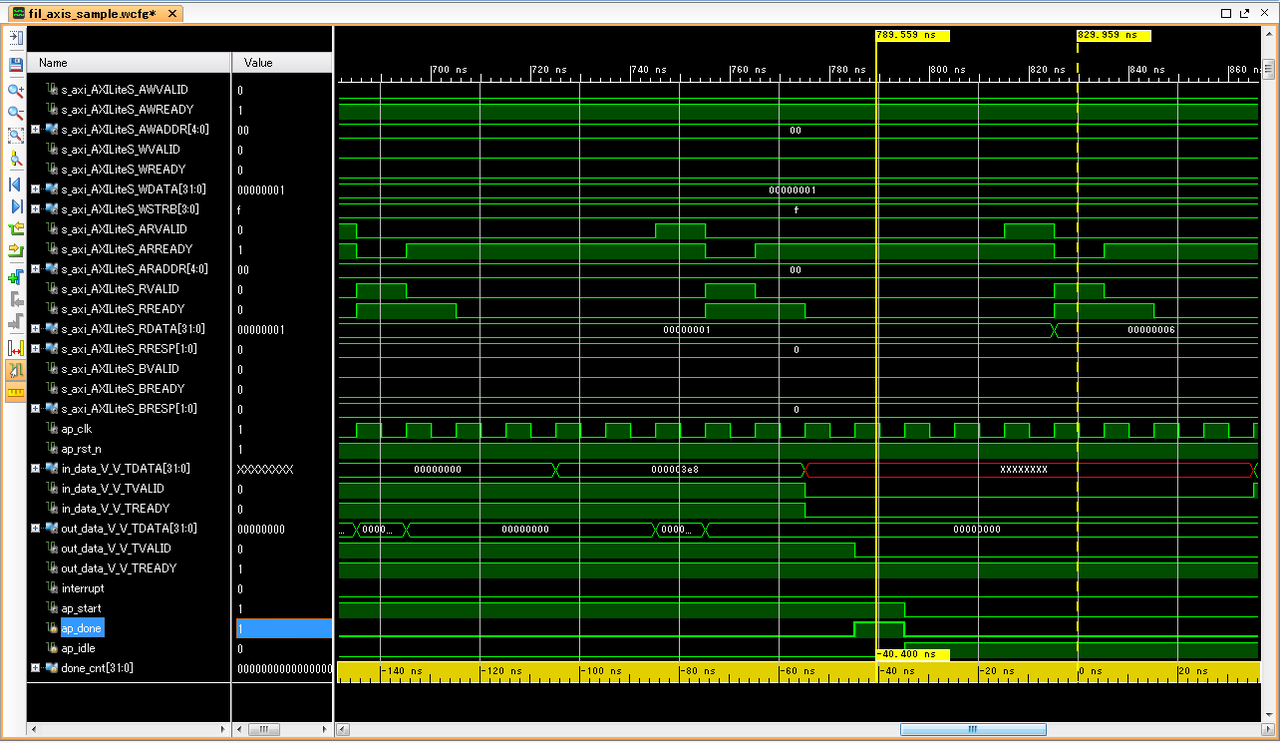
Task: Select the s_axi_AXILiteS_RREADY signal
Action: [123, 310]
